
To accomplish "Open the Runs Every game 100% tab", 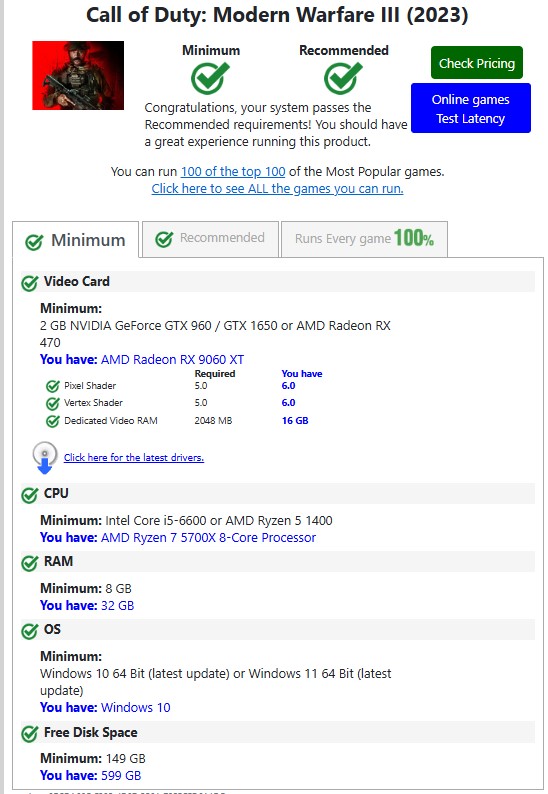I will [x=364, y=239].
